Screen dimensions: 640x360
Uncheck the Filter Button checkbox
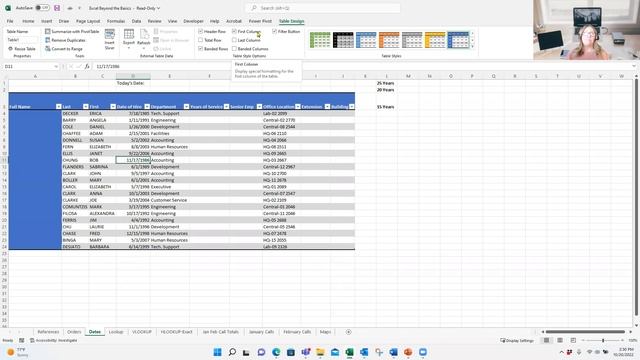pos(275,31)
